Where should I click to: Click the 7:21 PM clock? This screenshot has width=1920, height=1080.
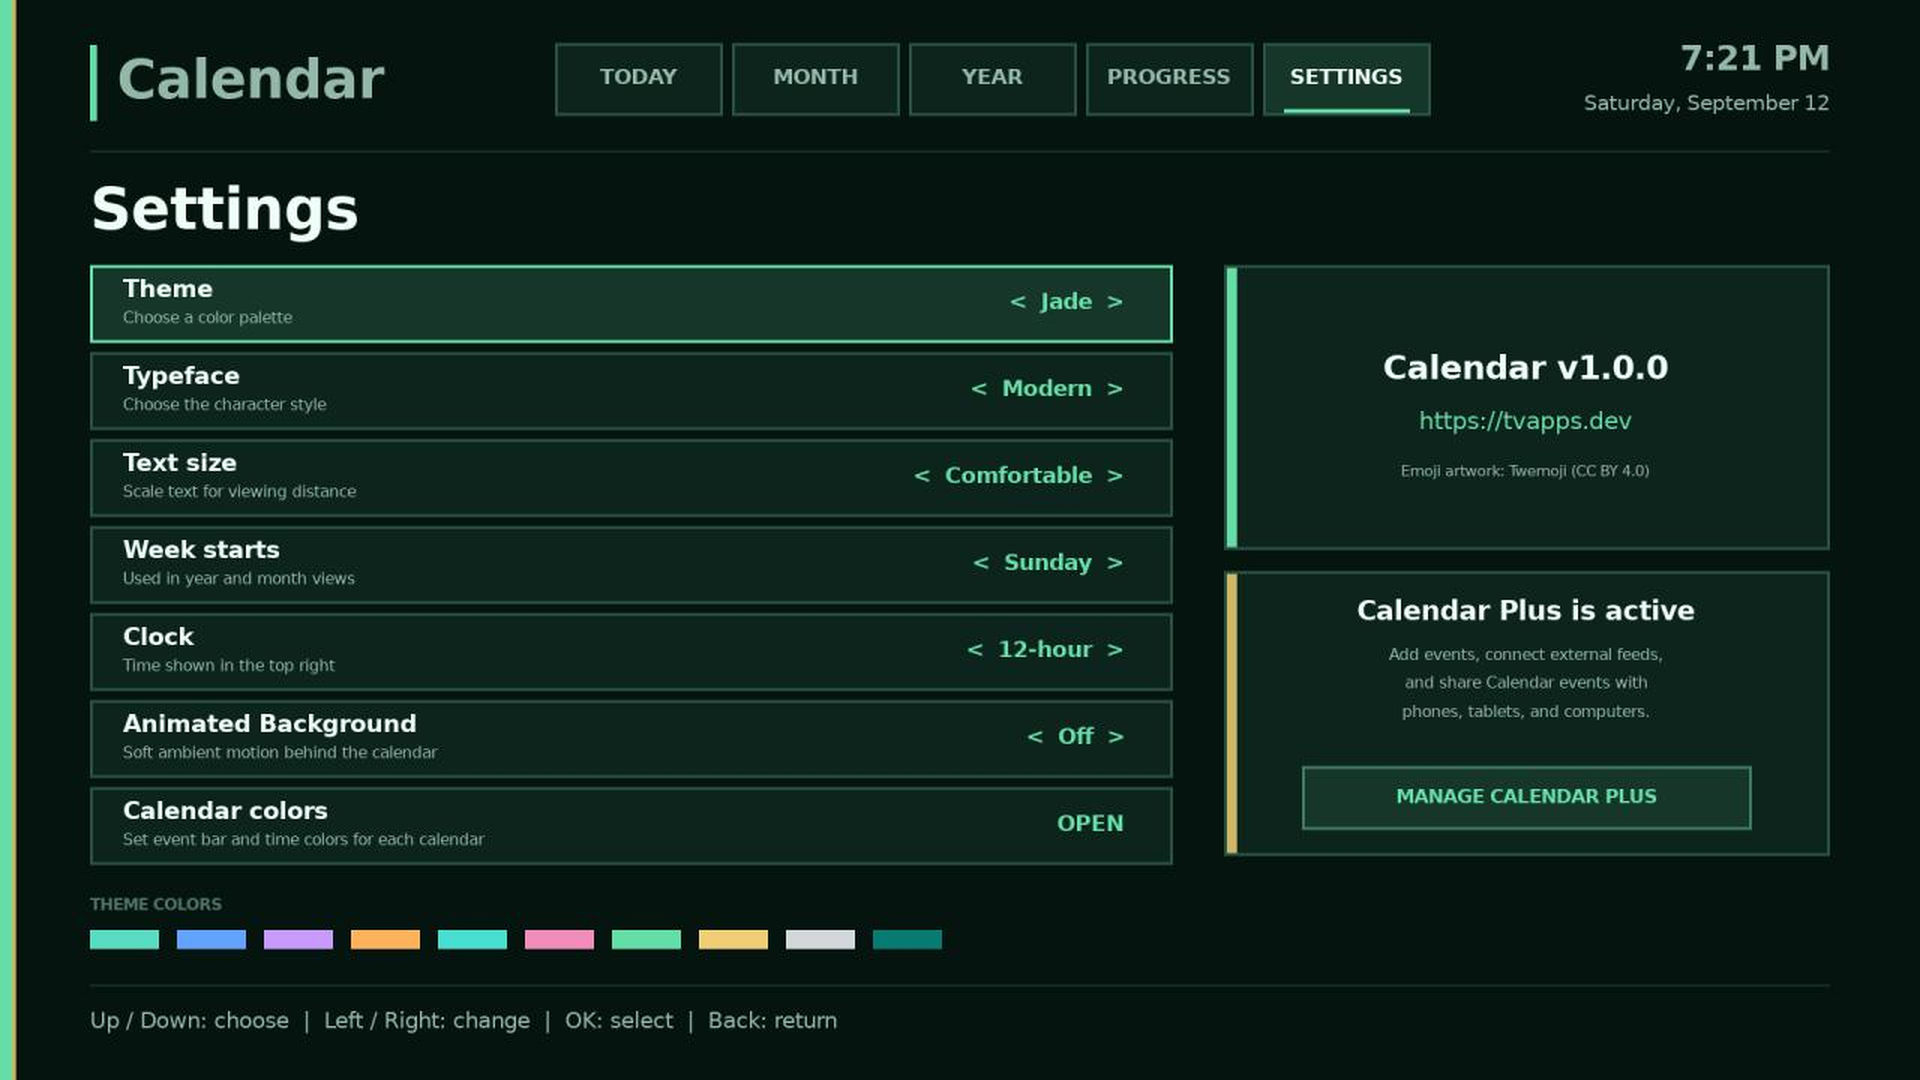click(1755, 58)
